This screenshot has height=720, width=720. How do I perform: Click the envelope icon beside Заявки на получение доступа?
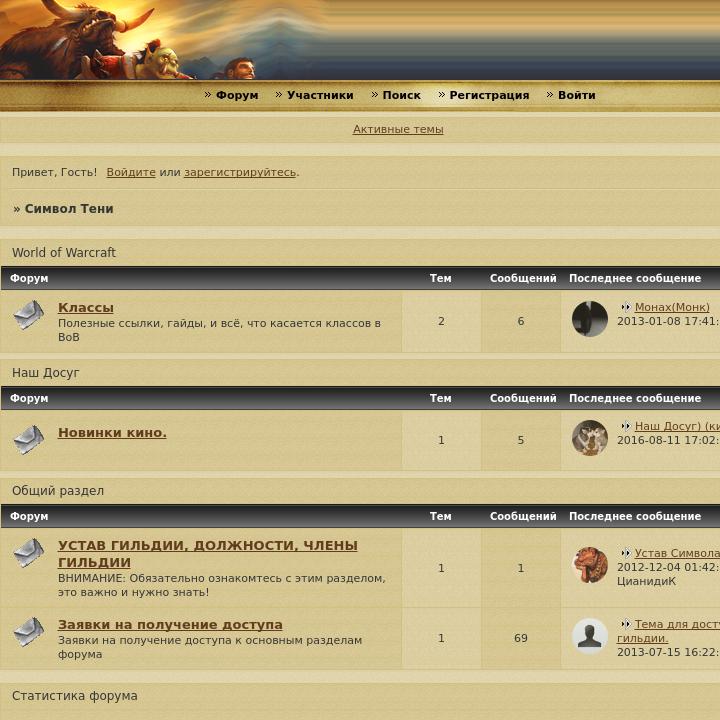(x=28, y=632)
